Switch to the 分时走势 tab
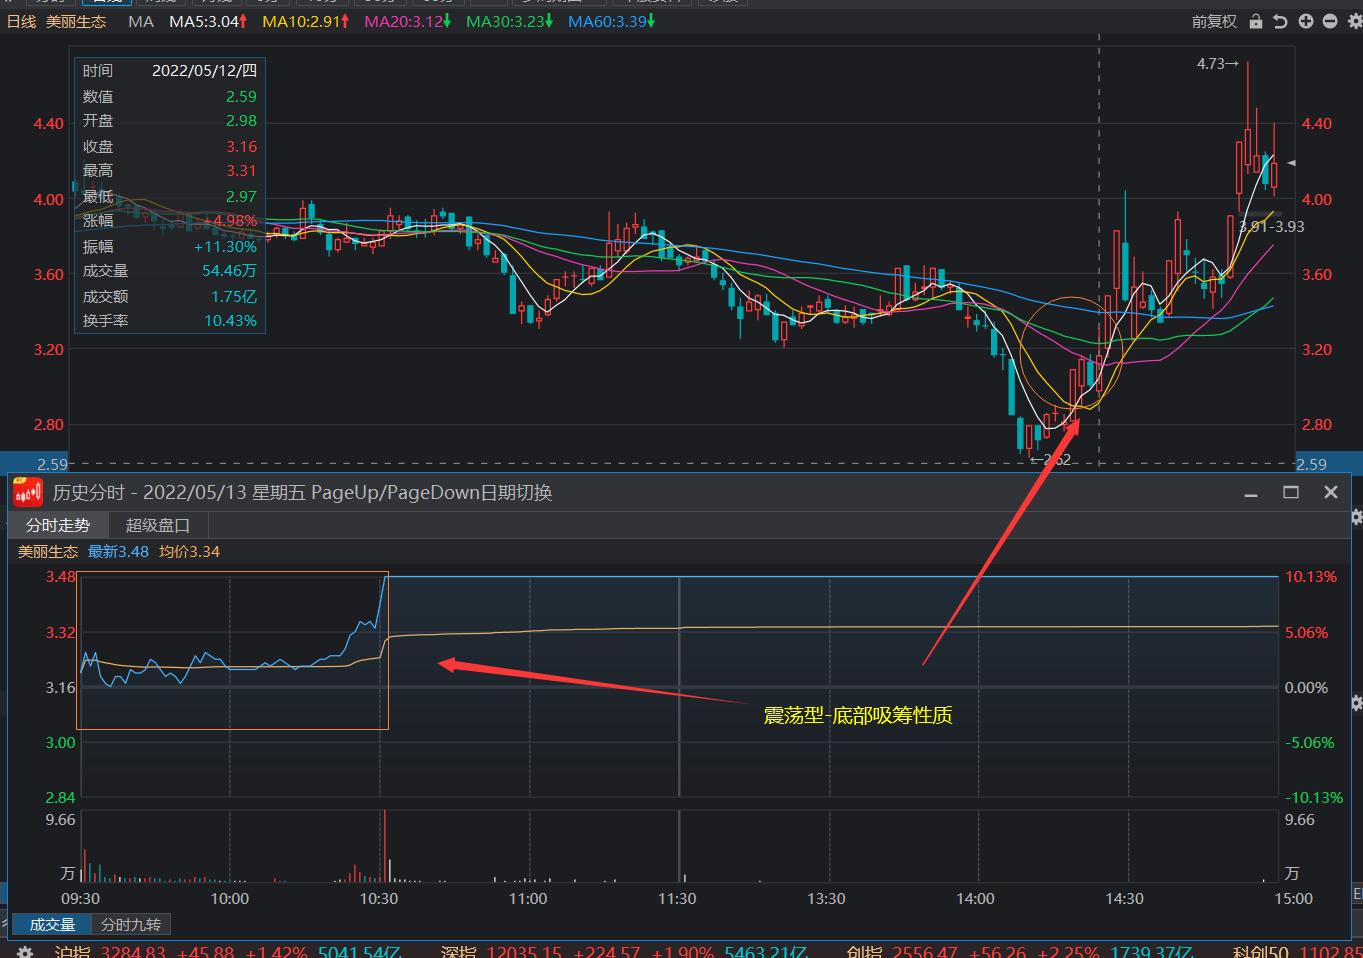The width and height of the screenshot is (1363, 958). point(58,525)
